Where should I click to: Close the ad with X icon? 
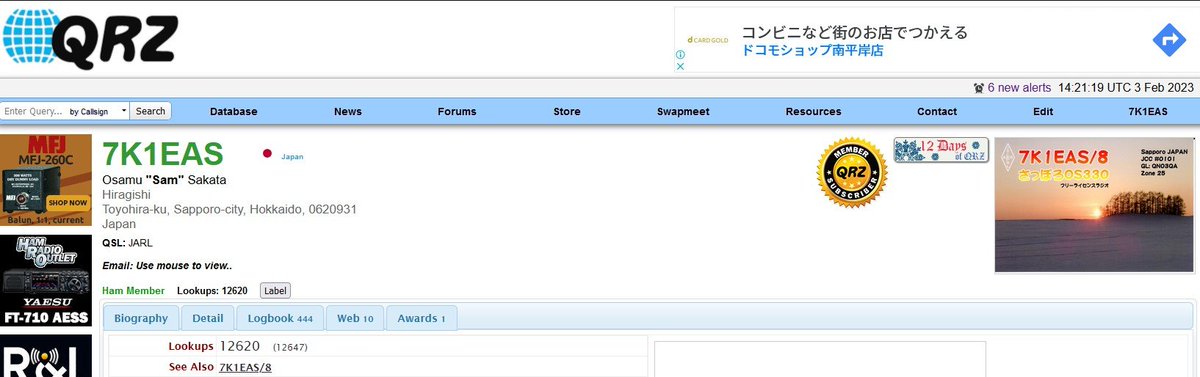(681, 67)
